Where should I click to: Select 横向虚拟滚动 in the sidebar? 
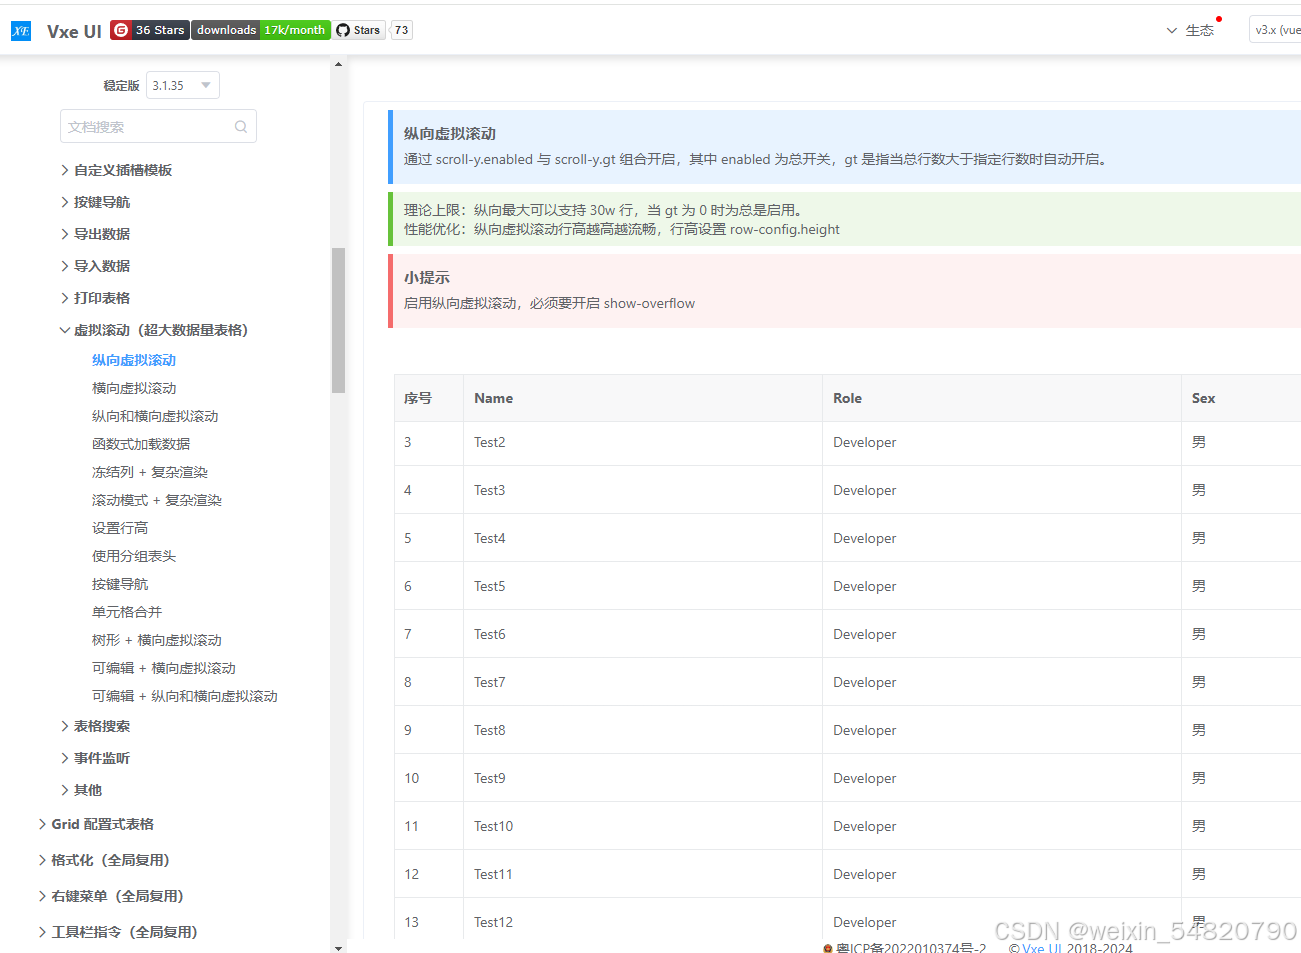(x=133, y=387)
